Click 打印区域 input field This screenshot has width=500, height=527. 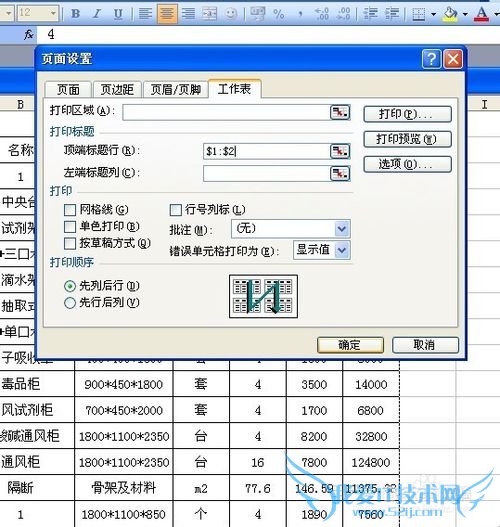[226, 112]
